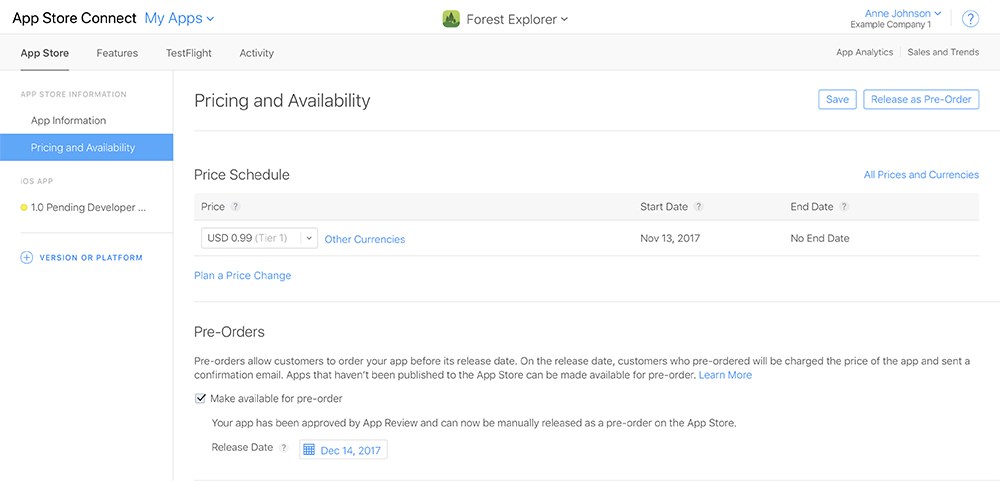
Task: Expand the My Apps dropdown
Action: tap(179, 18)
